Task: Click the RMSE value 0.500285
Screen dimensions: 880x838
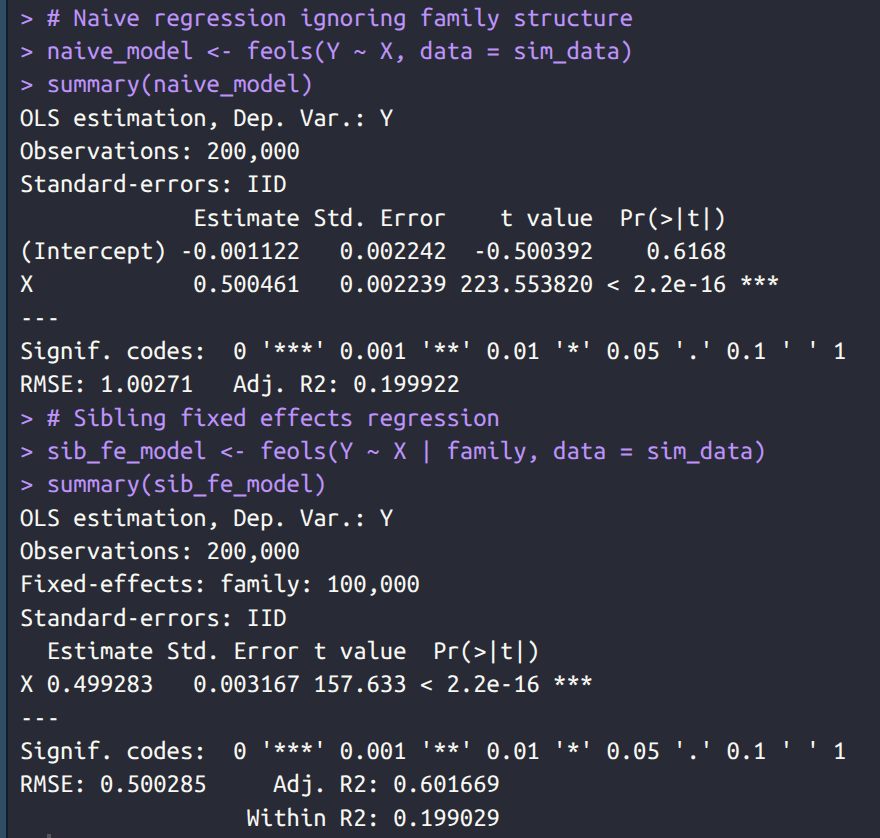Action: (153, 784)
